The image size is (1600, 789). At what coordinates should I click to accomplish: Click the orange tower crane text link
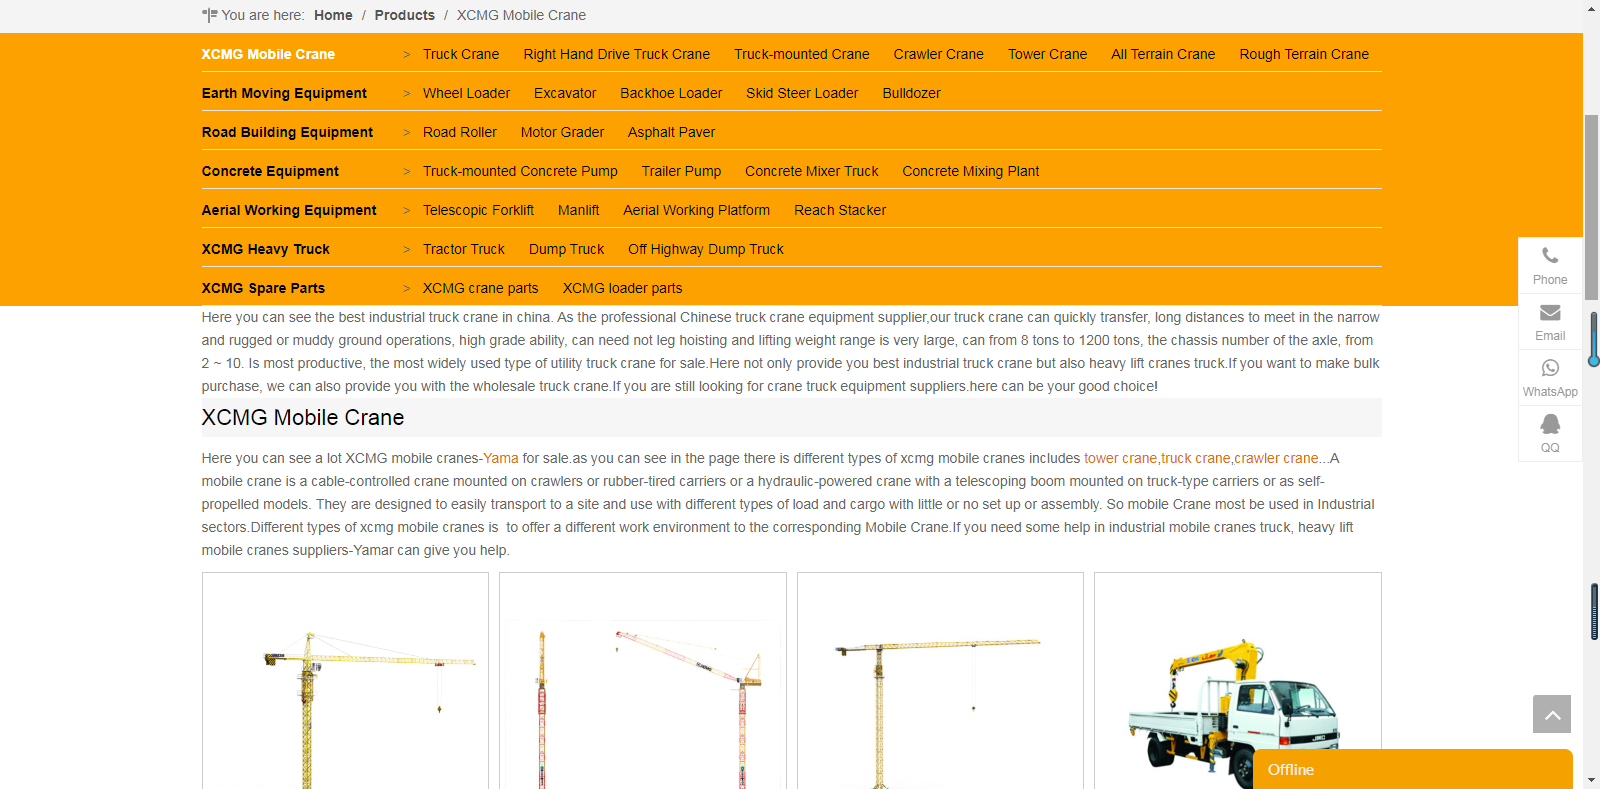[x=1120, y=458]
